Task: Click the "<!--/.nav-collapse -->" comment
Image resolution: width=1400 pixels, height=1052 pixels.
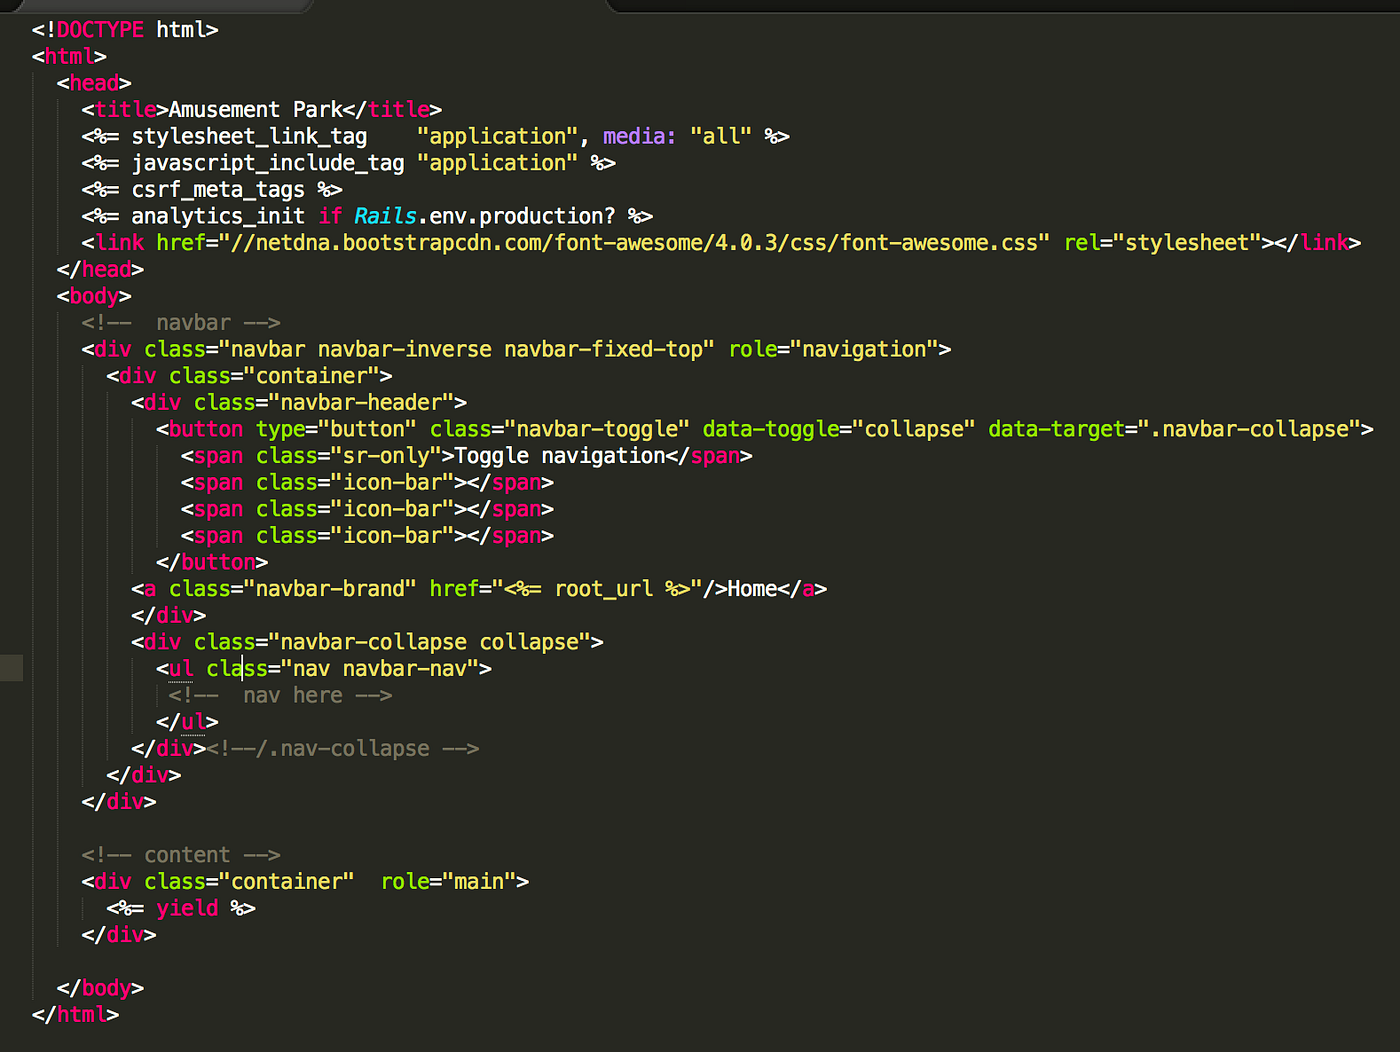Action: pos(343,749)
